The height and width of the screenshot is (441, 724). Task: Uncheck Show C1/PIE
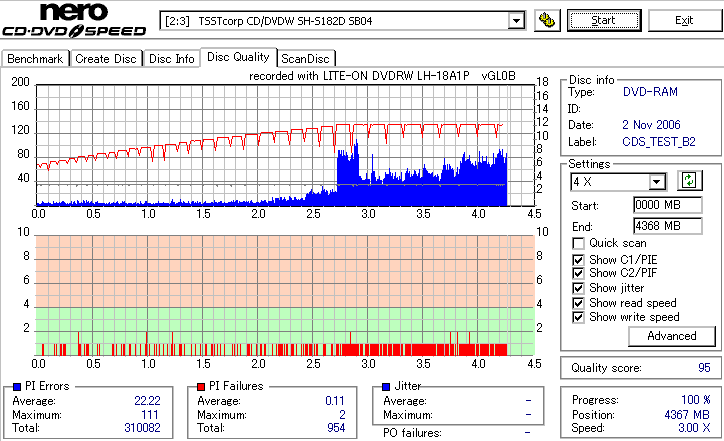click(x=578, y=260)
